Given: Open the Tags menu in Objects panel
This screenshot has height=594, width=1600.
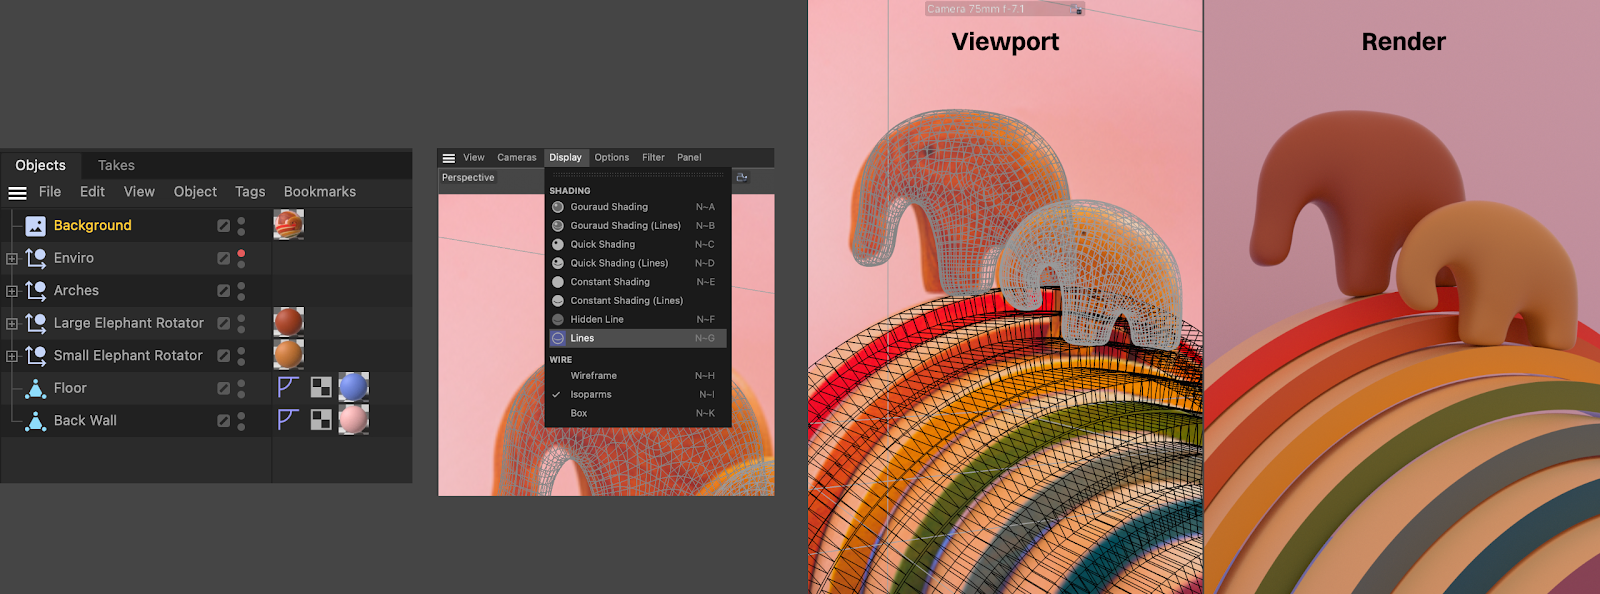Looking at the screenshot, I should click(250, 192).
